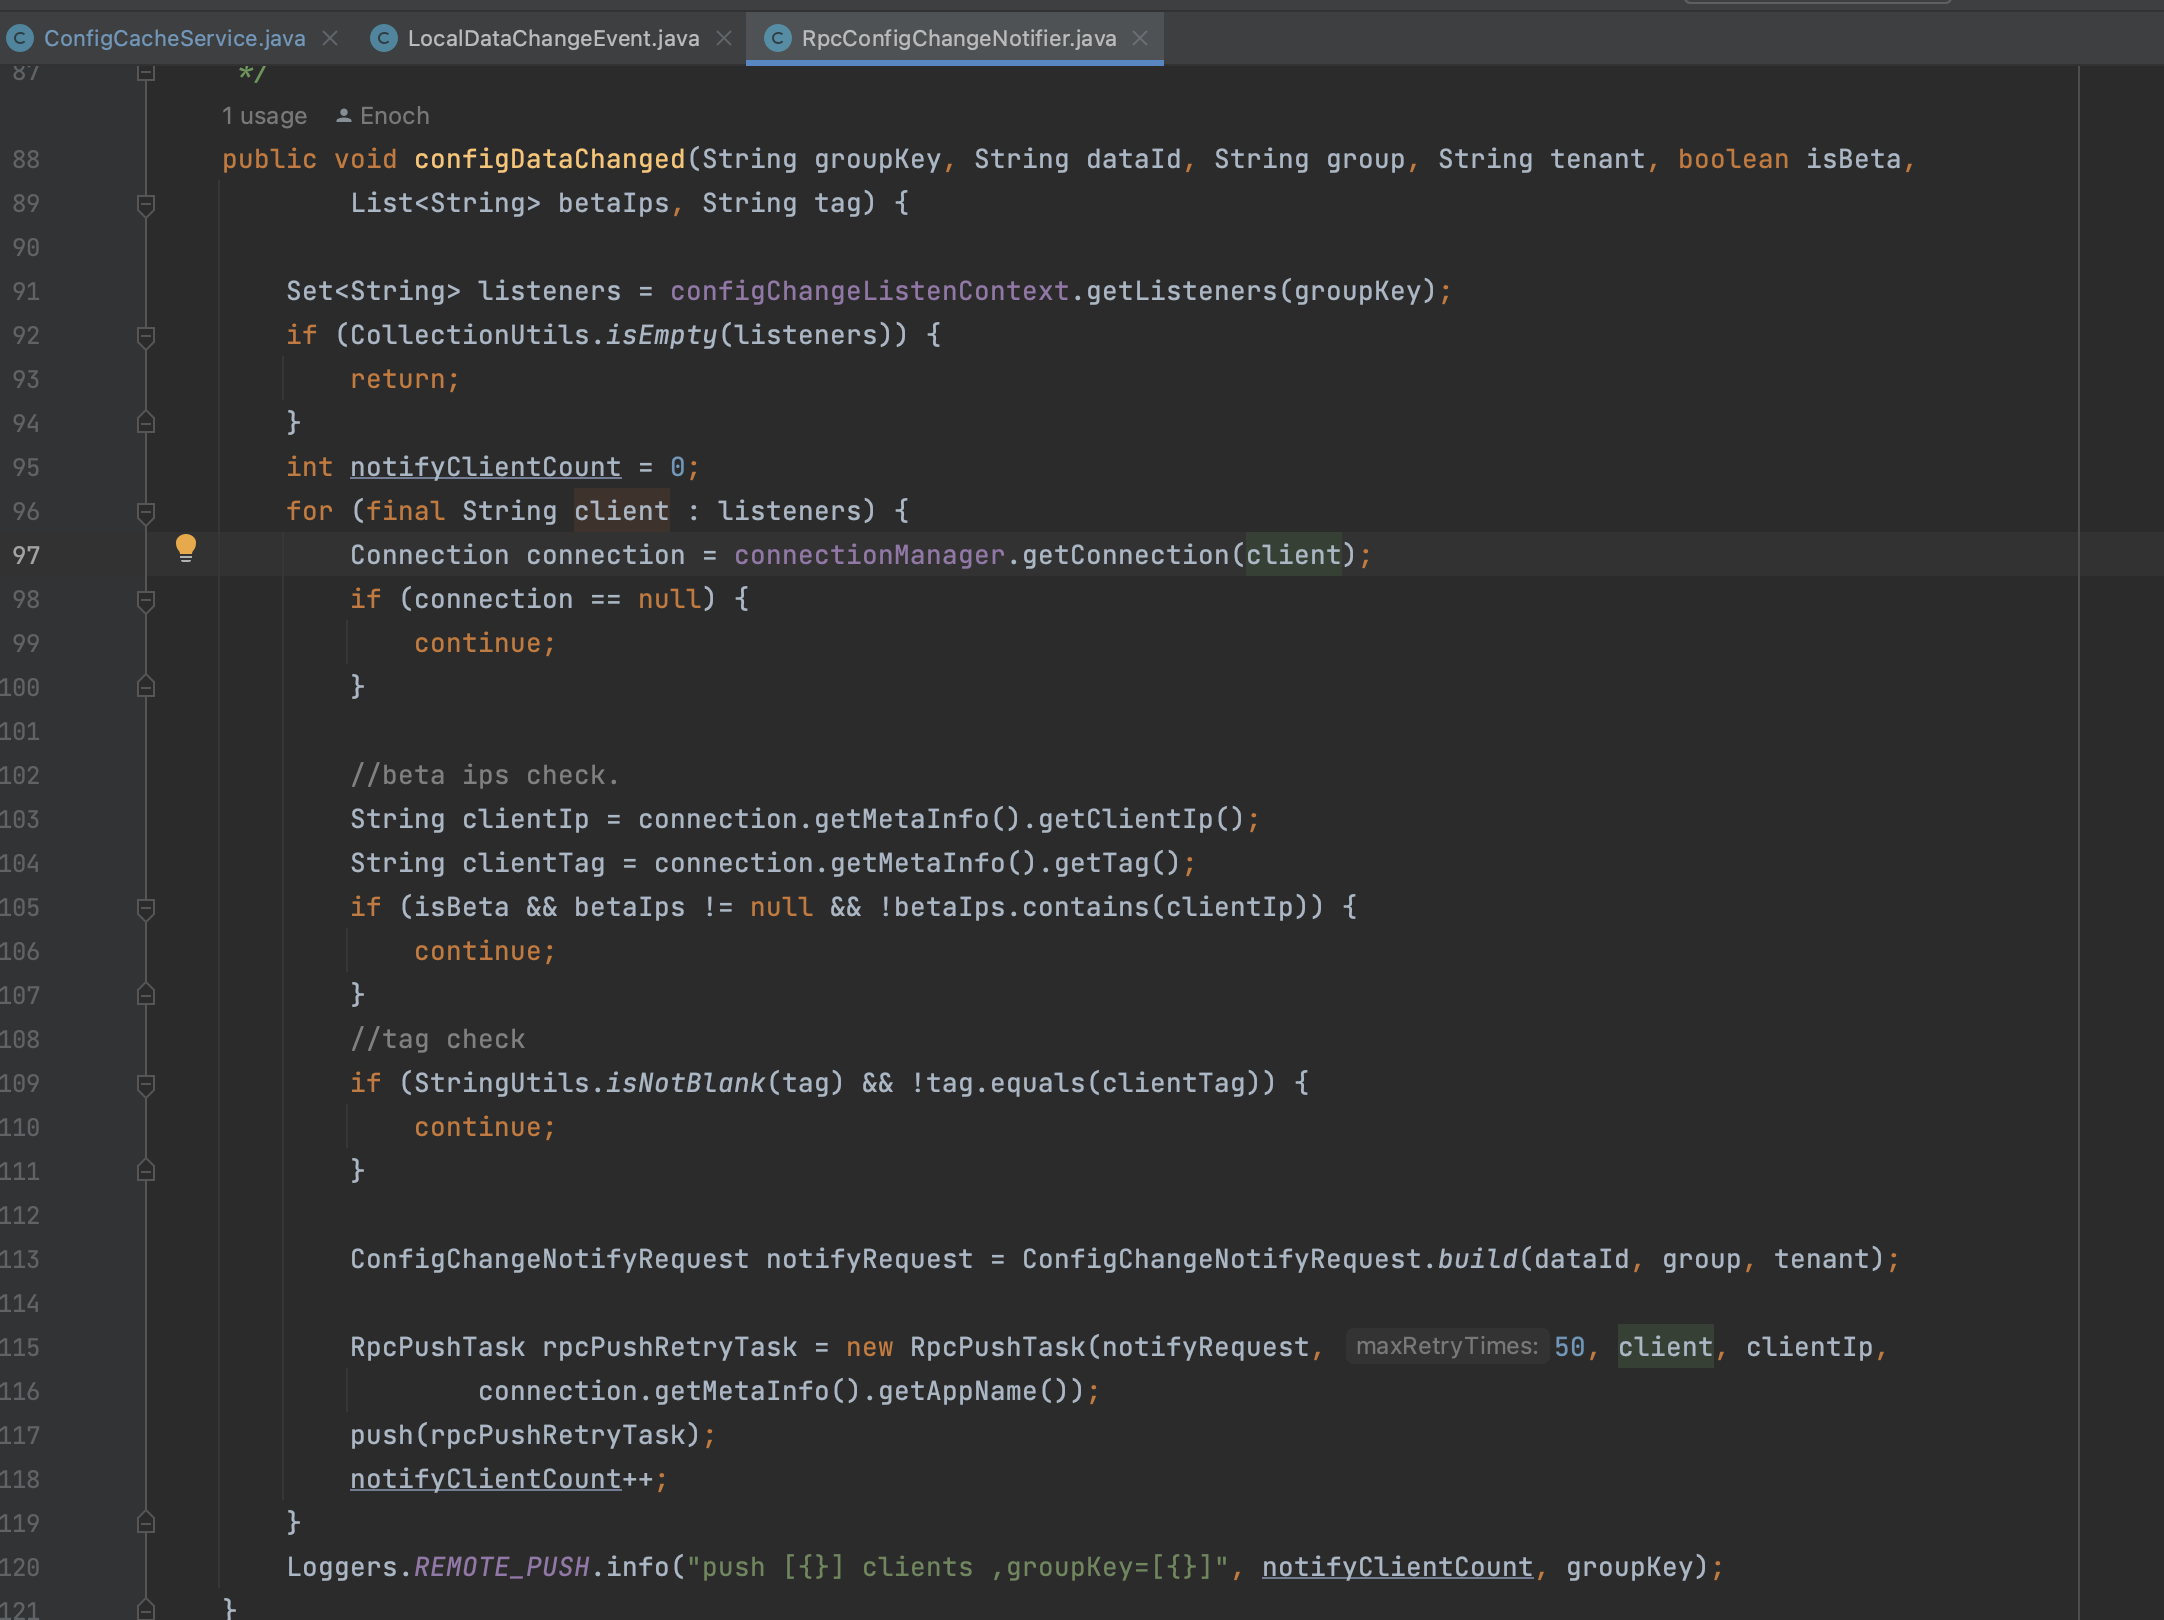Open the yellow lightbulb quick-fix on line 97

pos(186,548)
